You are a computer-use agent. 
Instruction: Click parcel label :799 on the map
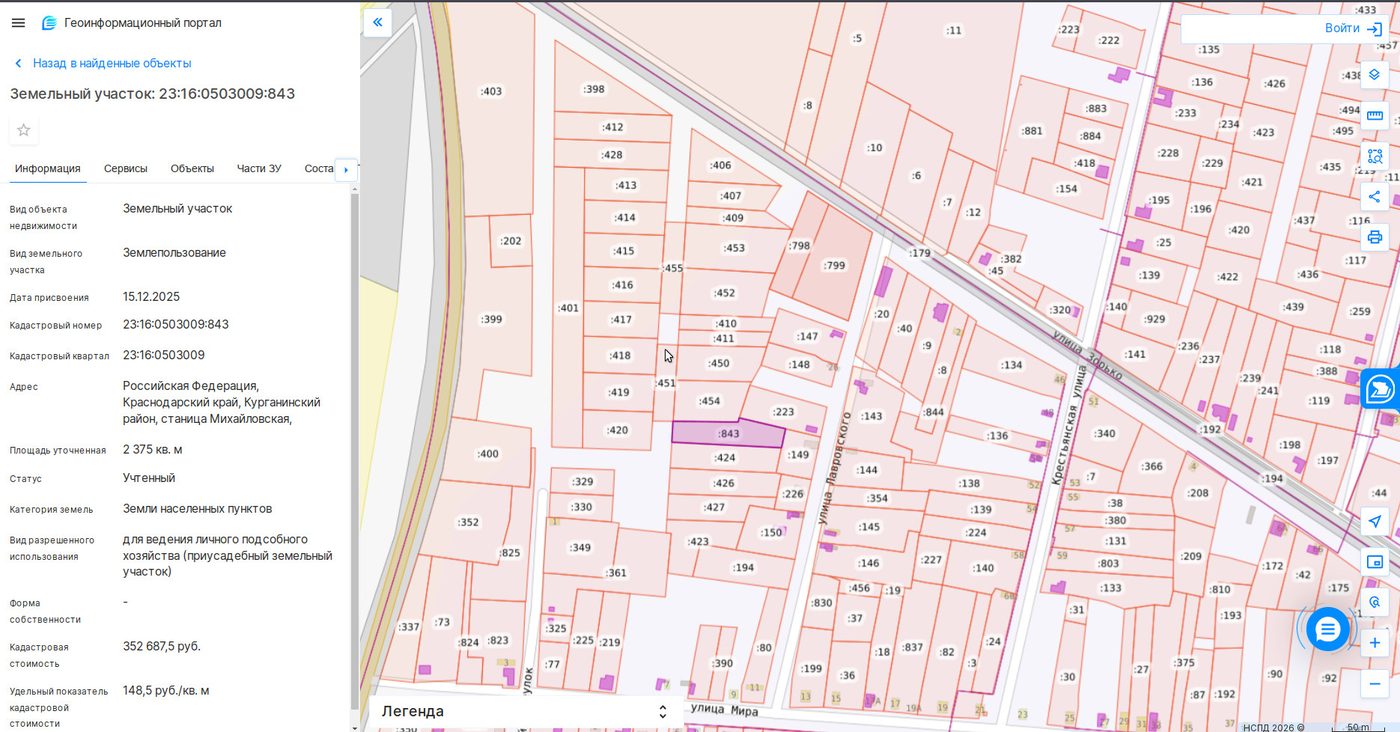pos(834,266)
